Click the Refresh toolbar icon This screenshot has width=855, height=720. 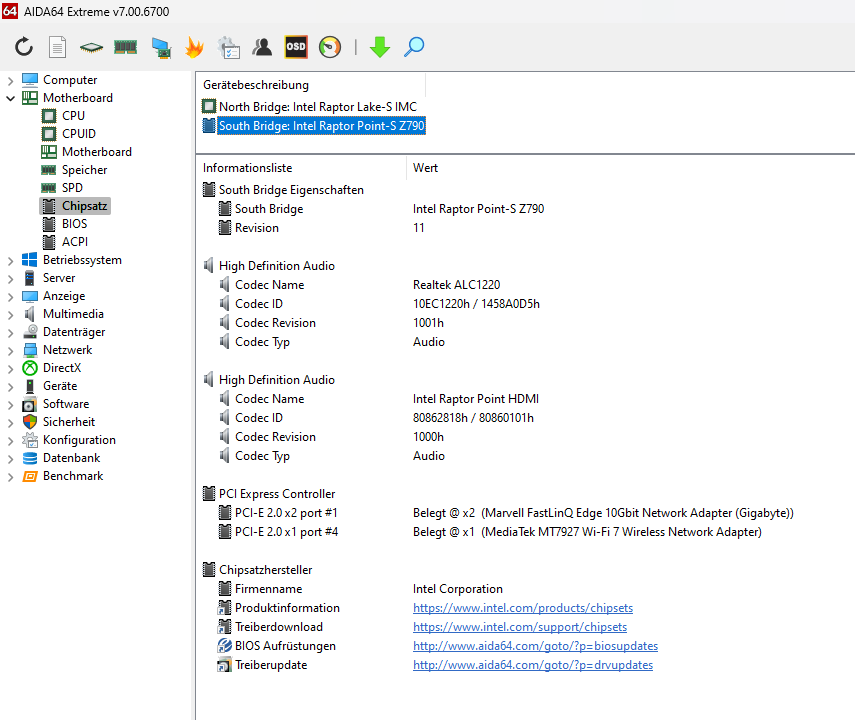pyautogui.click(x=23, y=47)
